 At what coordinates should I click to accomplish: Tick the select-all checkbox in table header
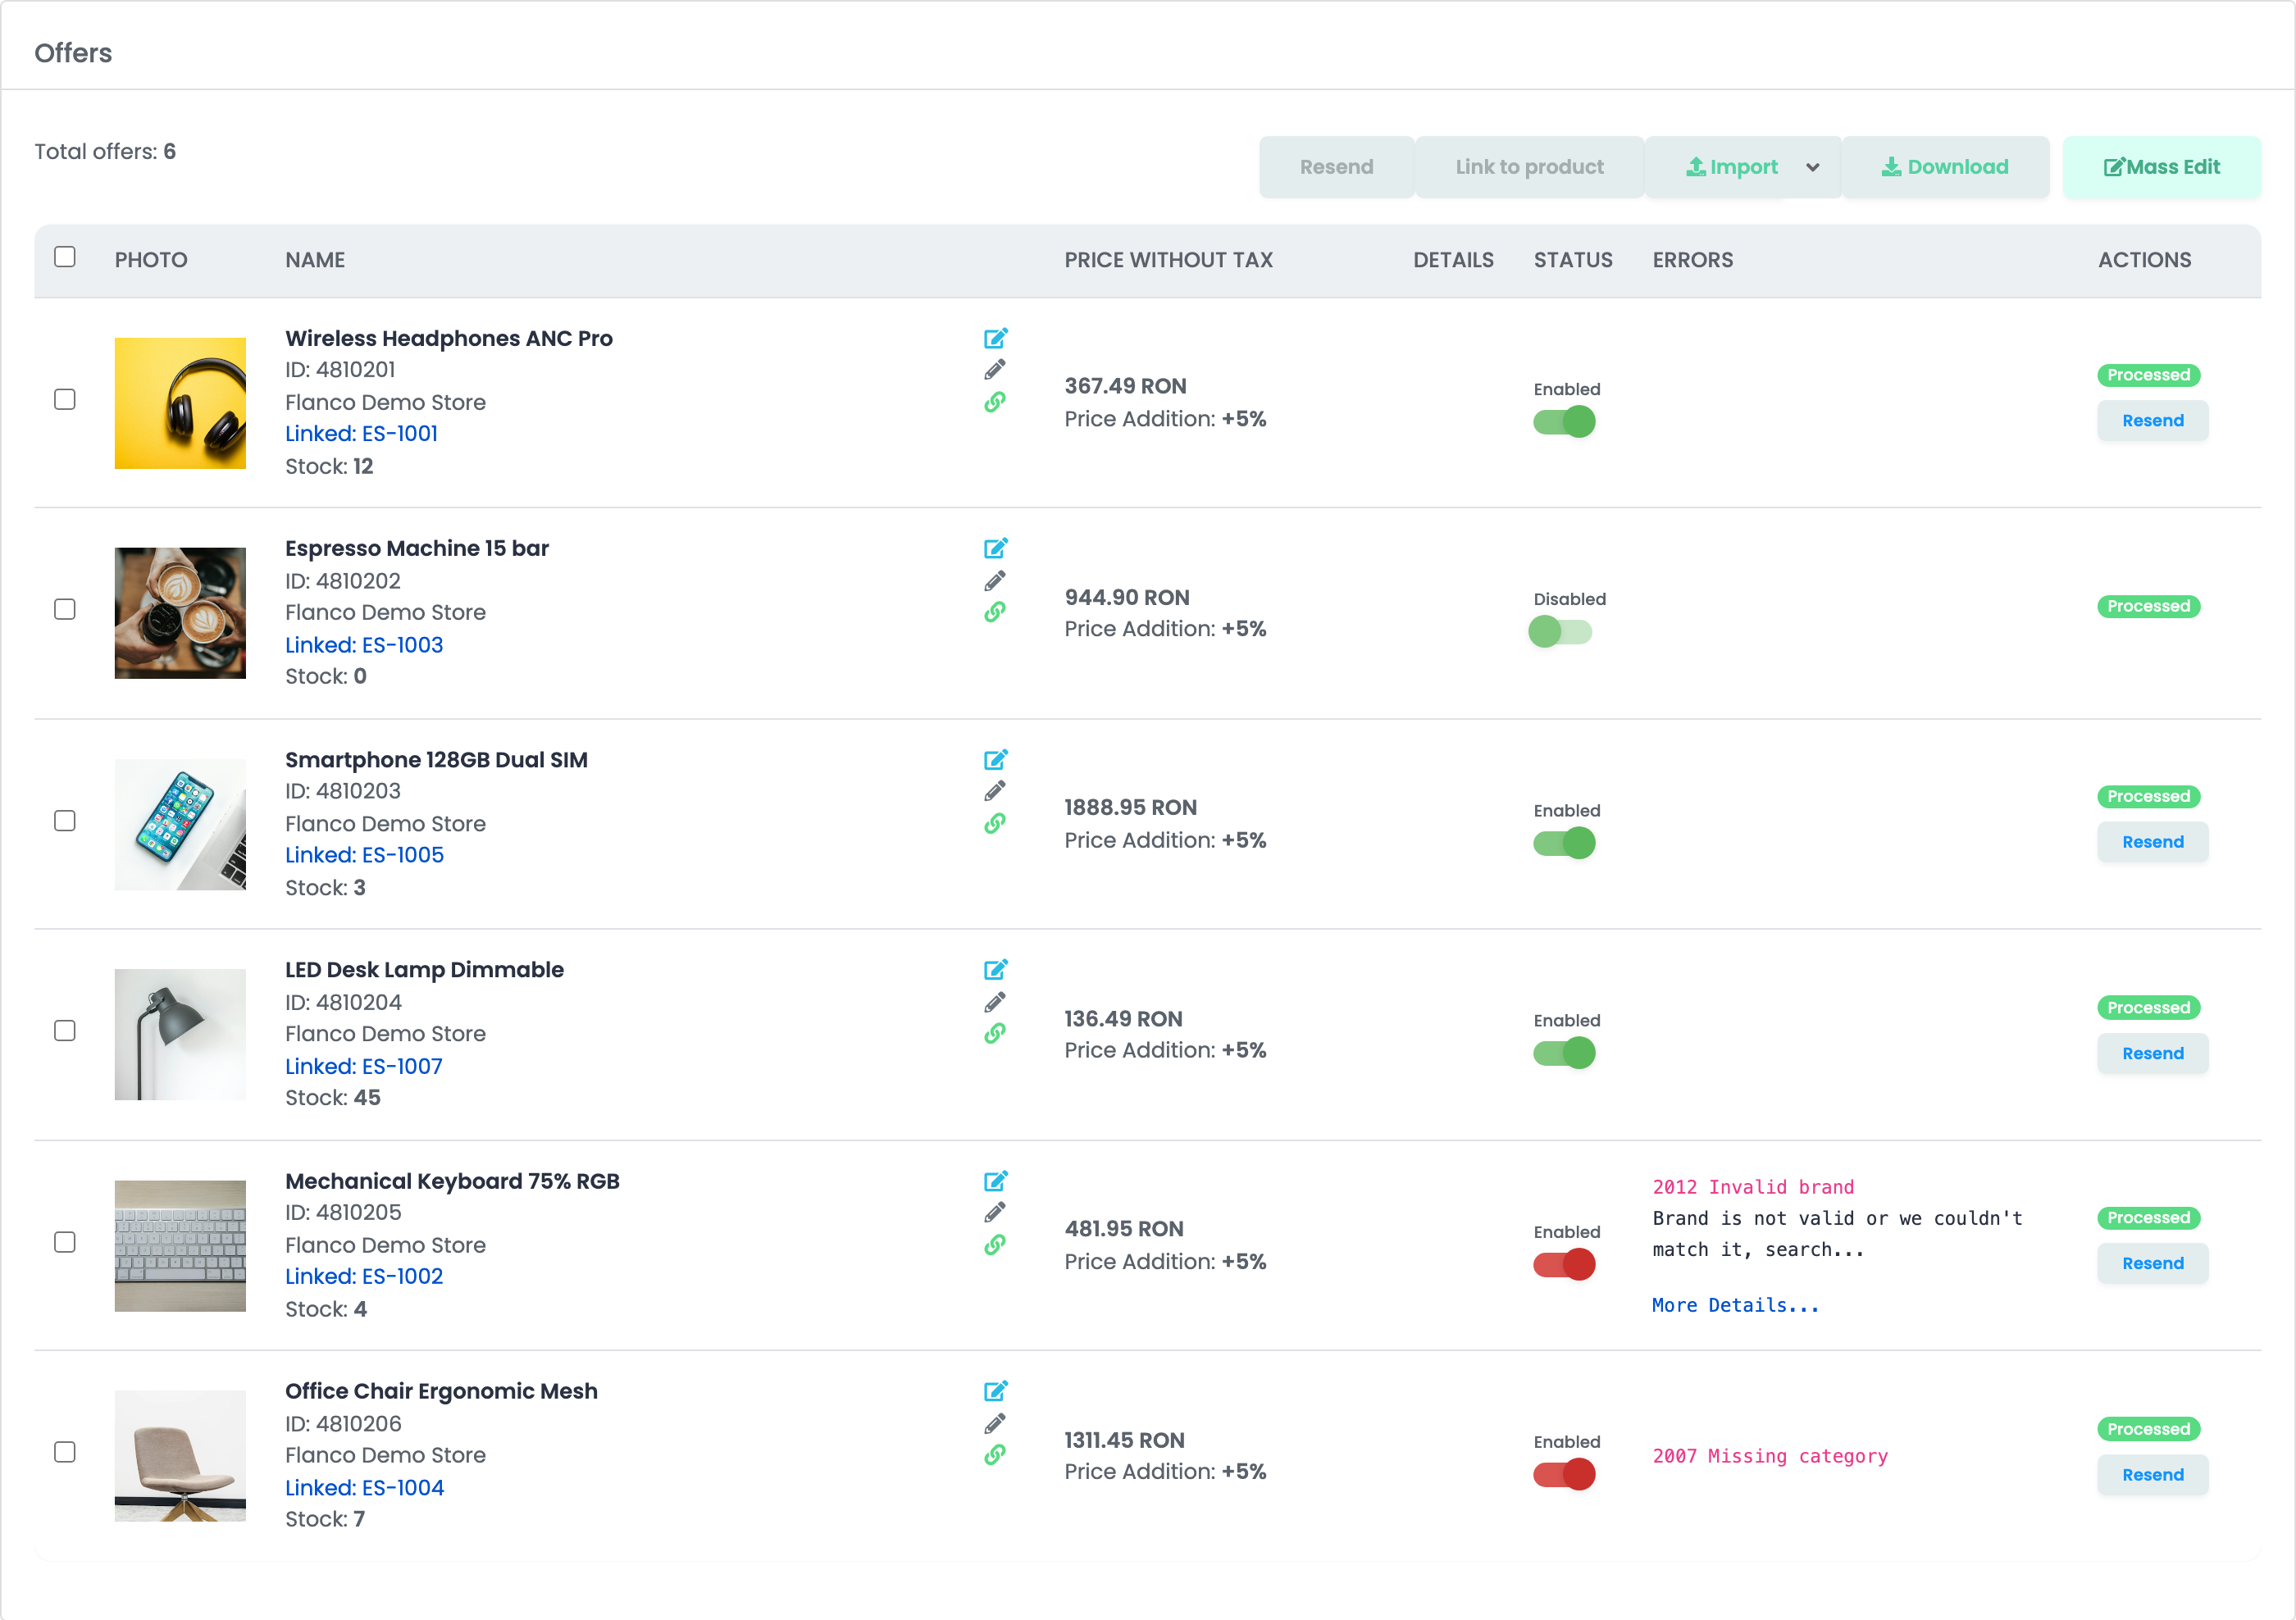point(65,257)
